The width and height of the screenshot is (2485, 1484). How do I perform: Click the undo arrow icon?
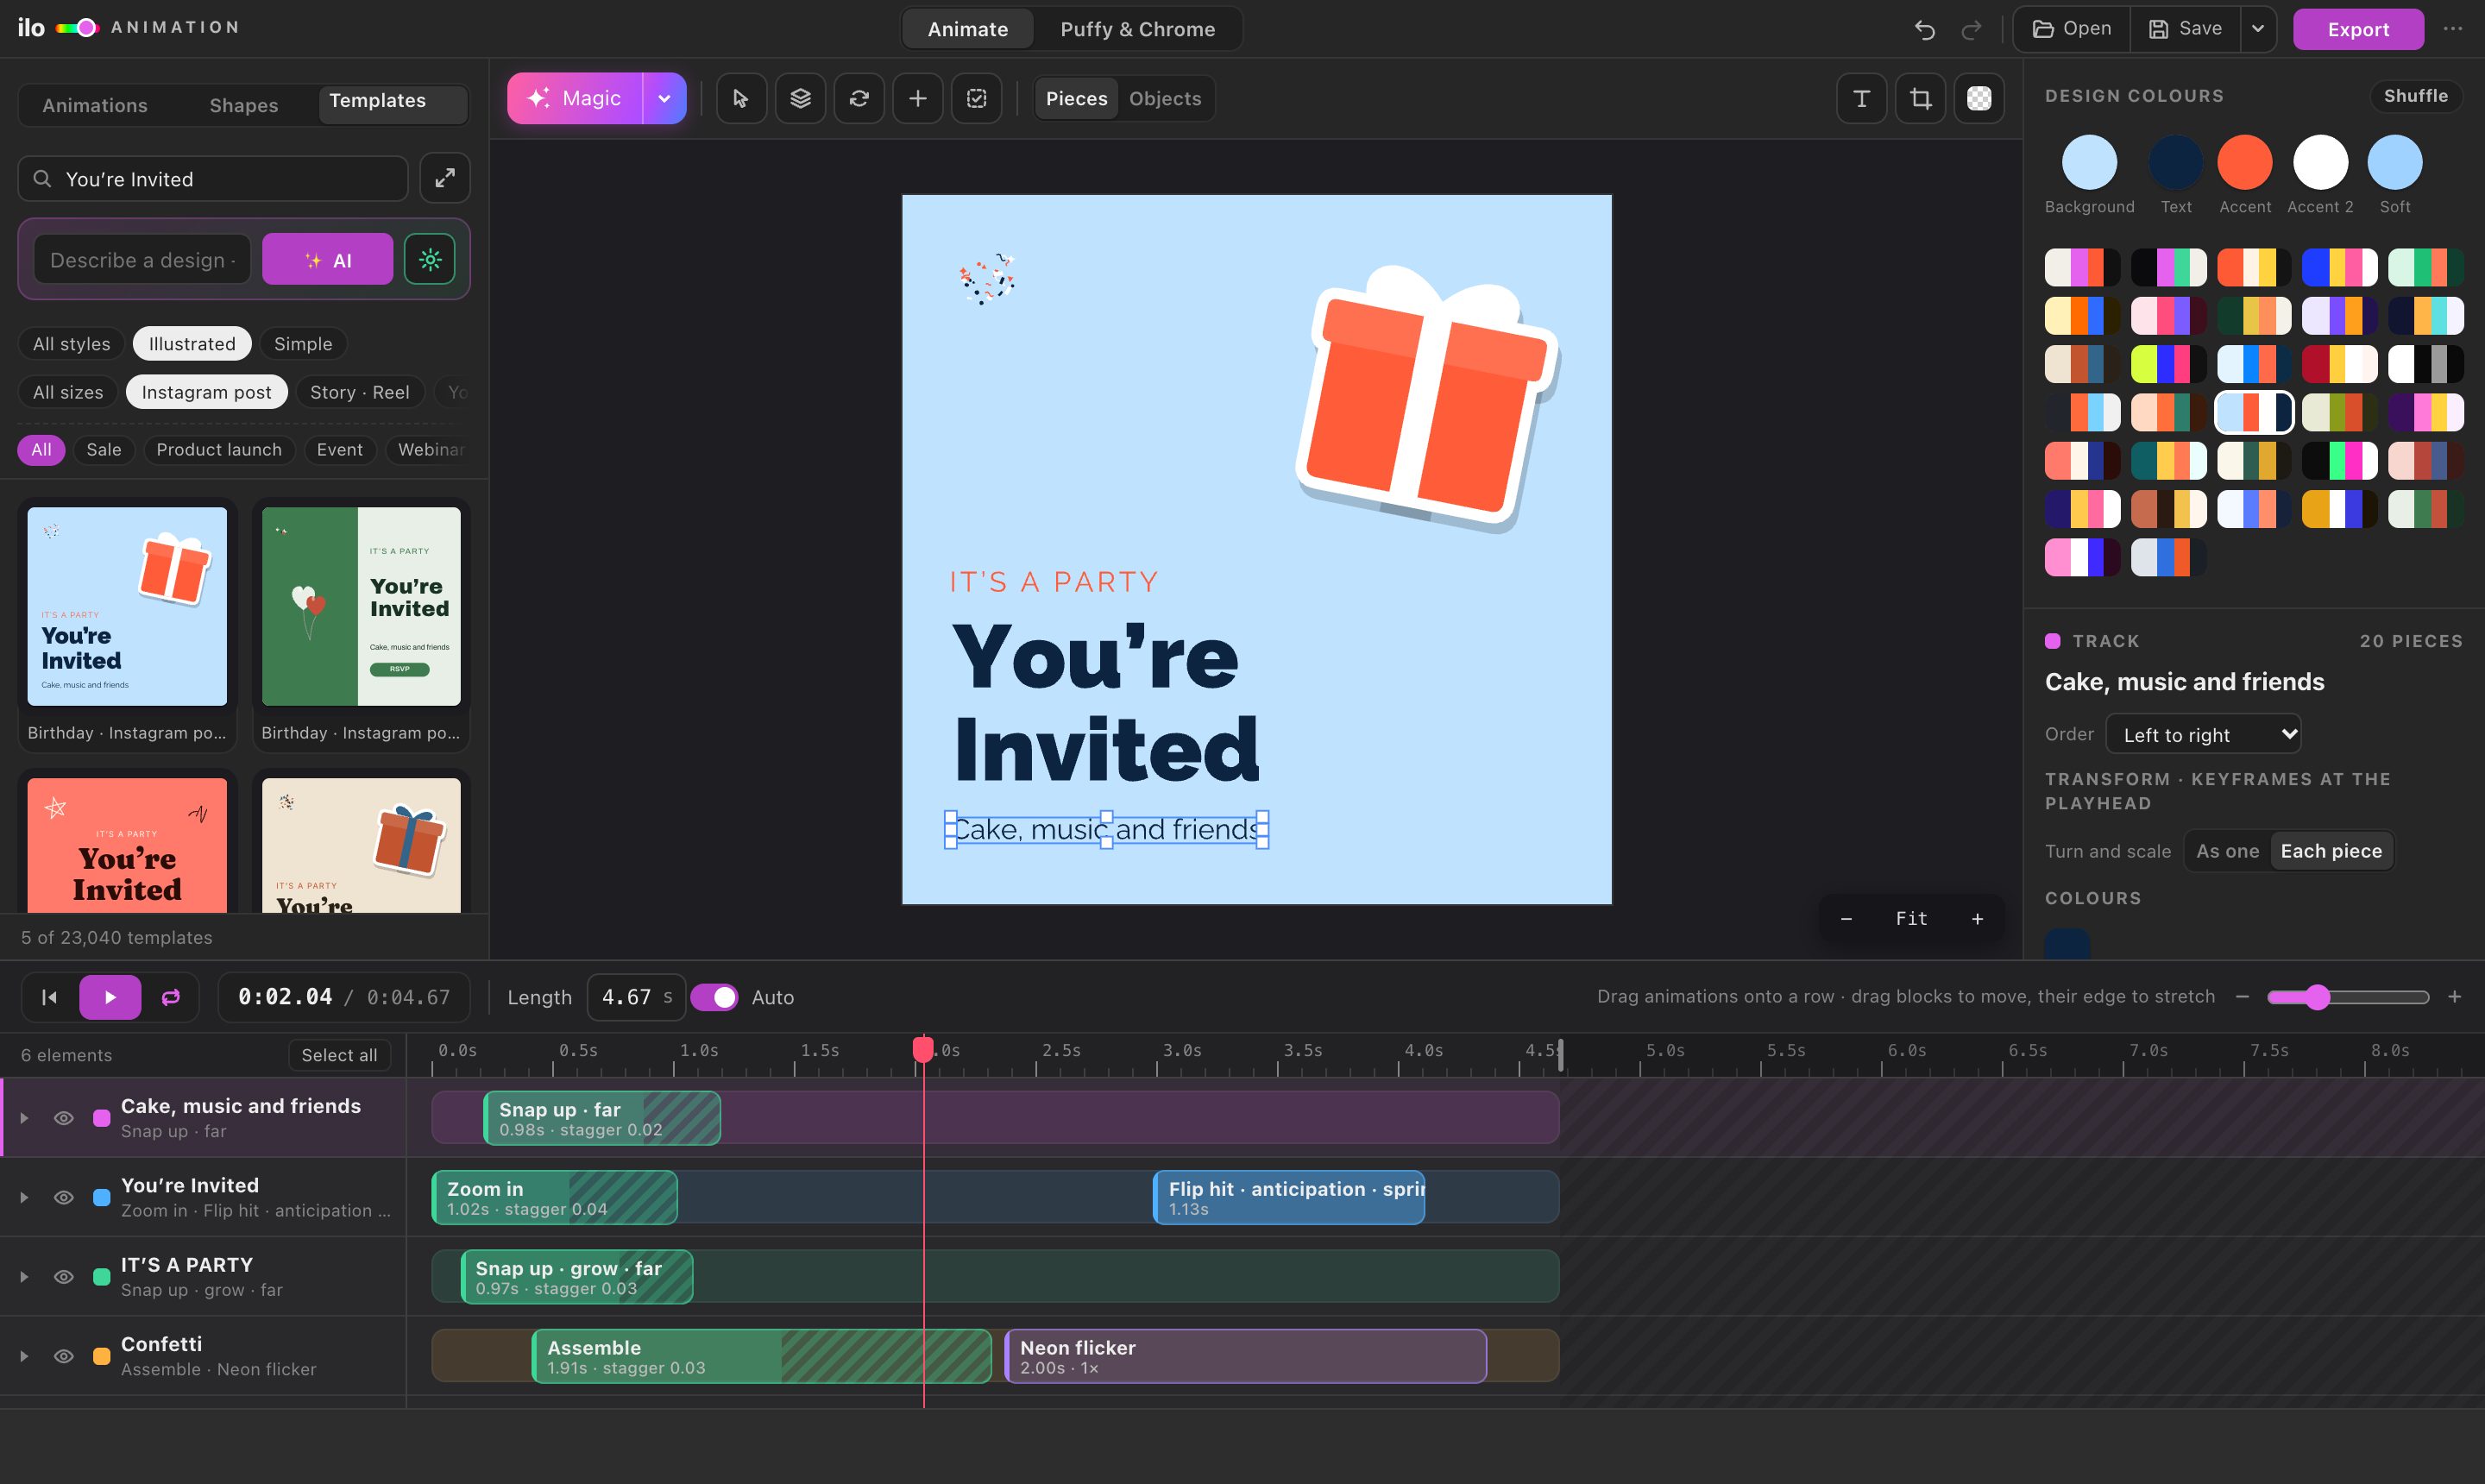1925,29
